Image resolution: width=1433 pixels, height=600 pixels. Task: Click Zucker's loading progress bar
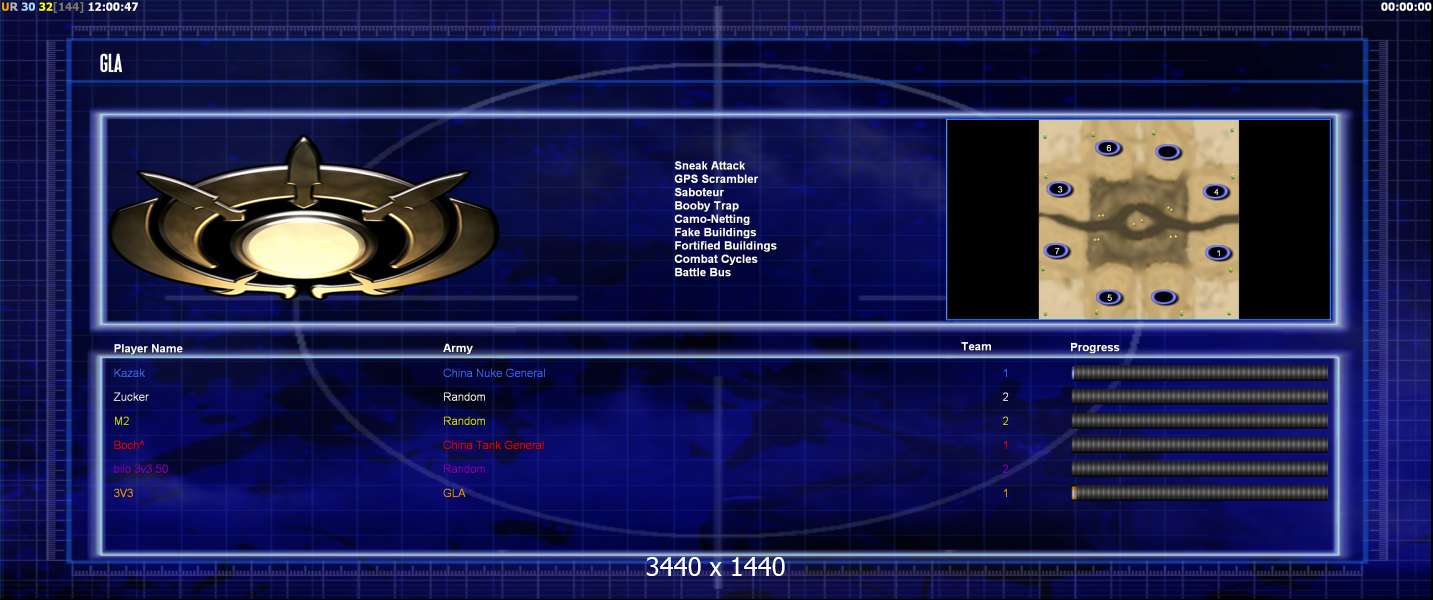click(1200, 397)
